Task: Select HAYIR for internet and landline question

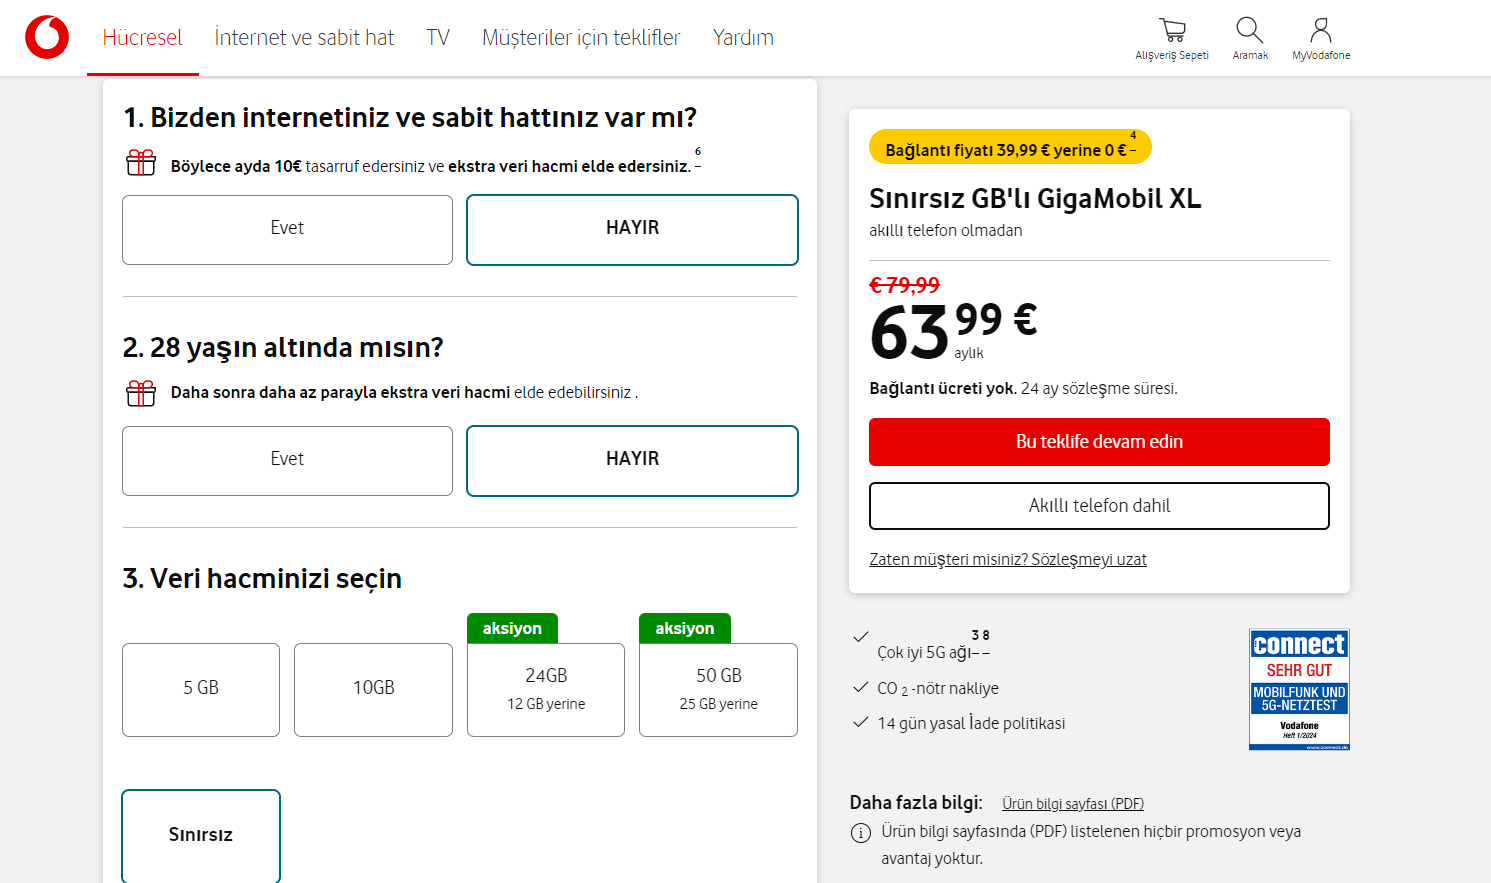Action: [x=632, y=230]
